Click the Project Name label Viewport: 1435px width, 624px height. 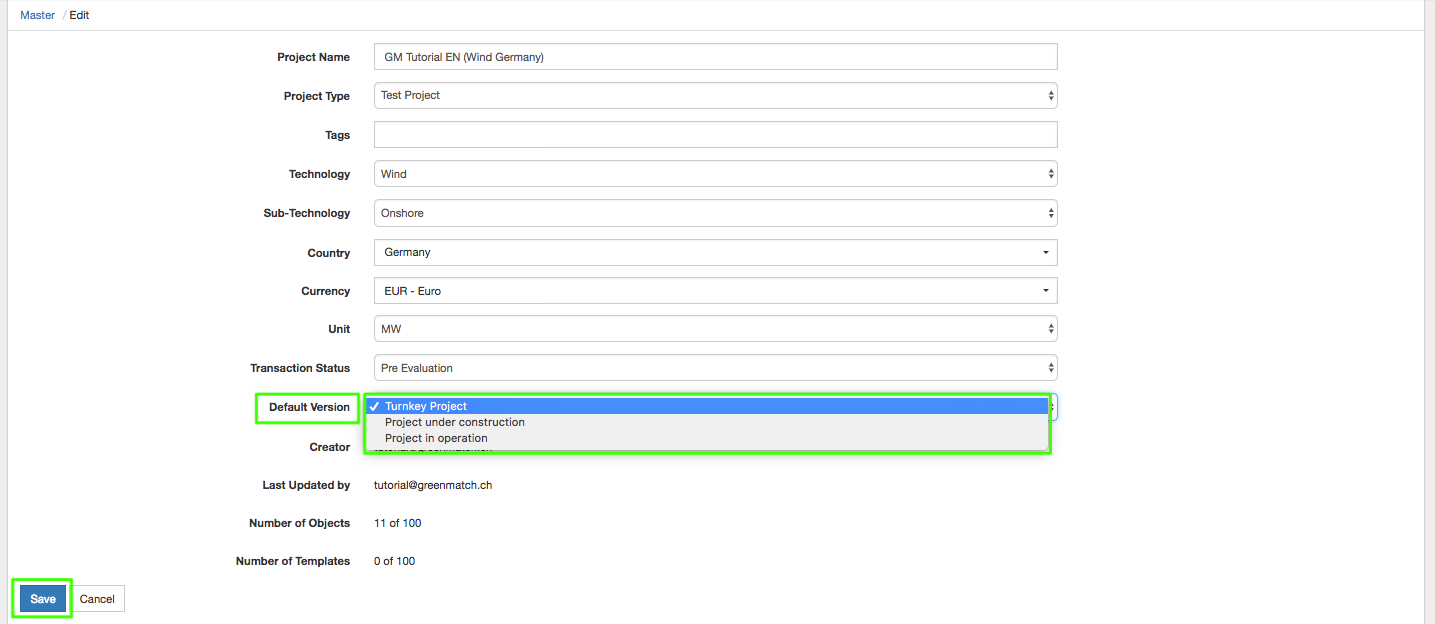(x=313, y=58)
